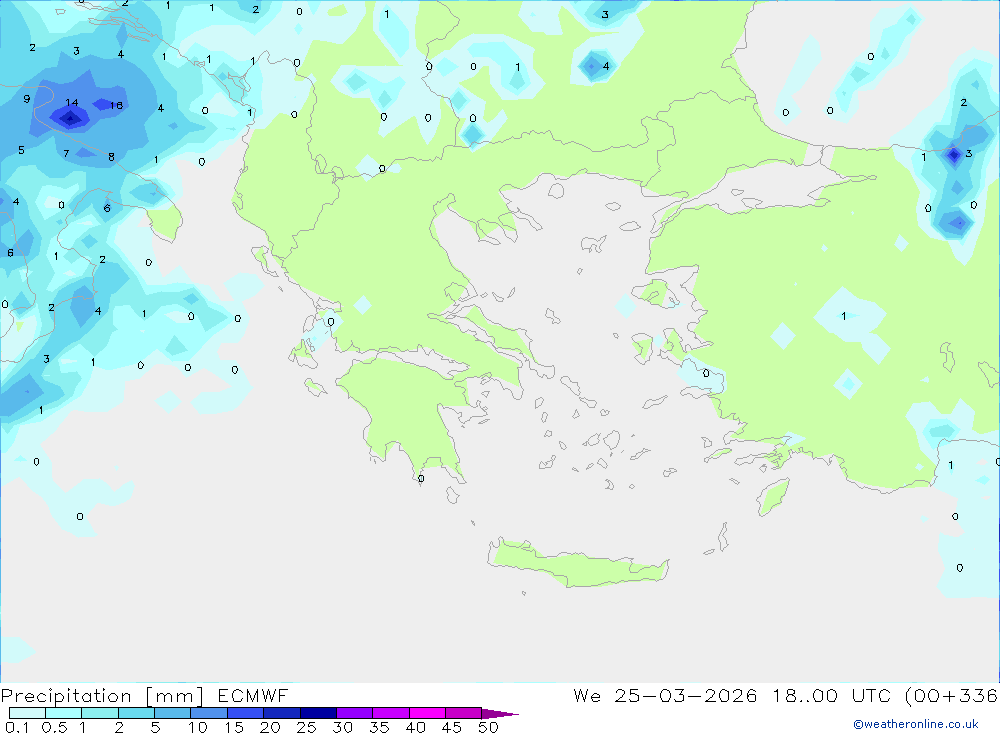
Task: Click the 0.5–1 mm legend color swatch
Action: pos(64,713)
